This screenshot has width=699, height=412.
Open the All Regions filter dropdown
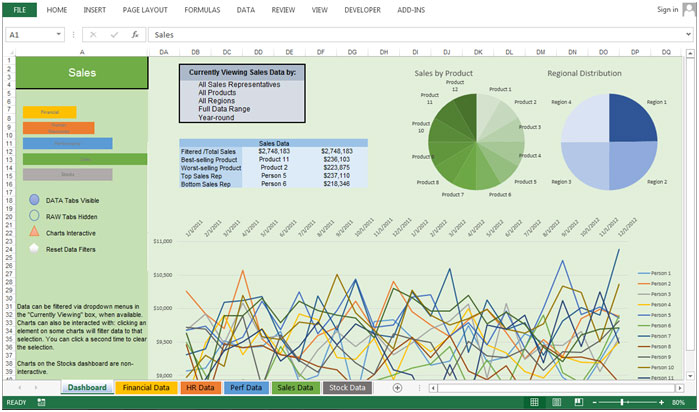[x=216, y=101]
